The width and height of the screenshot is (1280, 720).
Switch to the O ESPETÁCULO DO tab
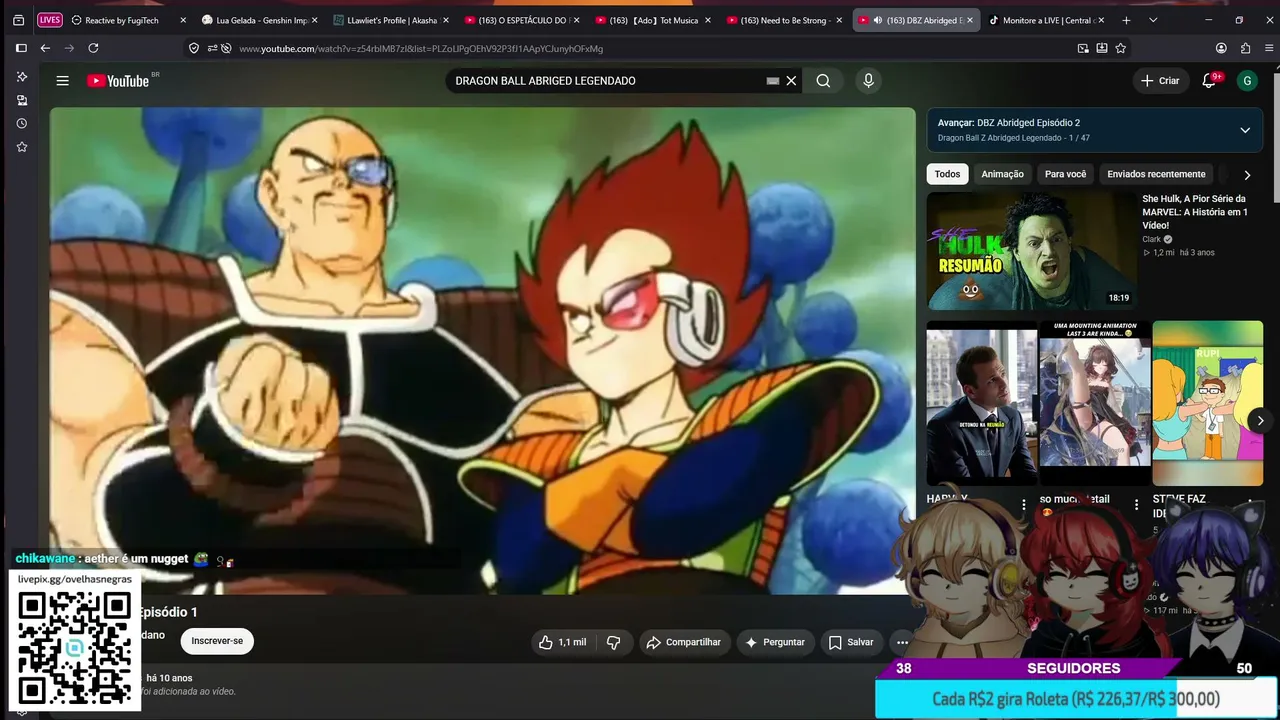[x=523, y=20]
